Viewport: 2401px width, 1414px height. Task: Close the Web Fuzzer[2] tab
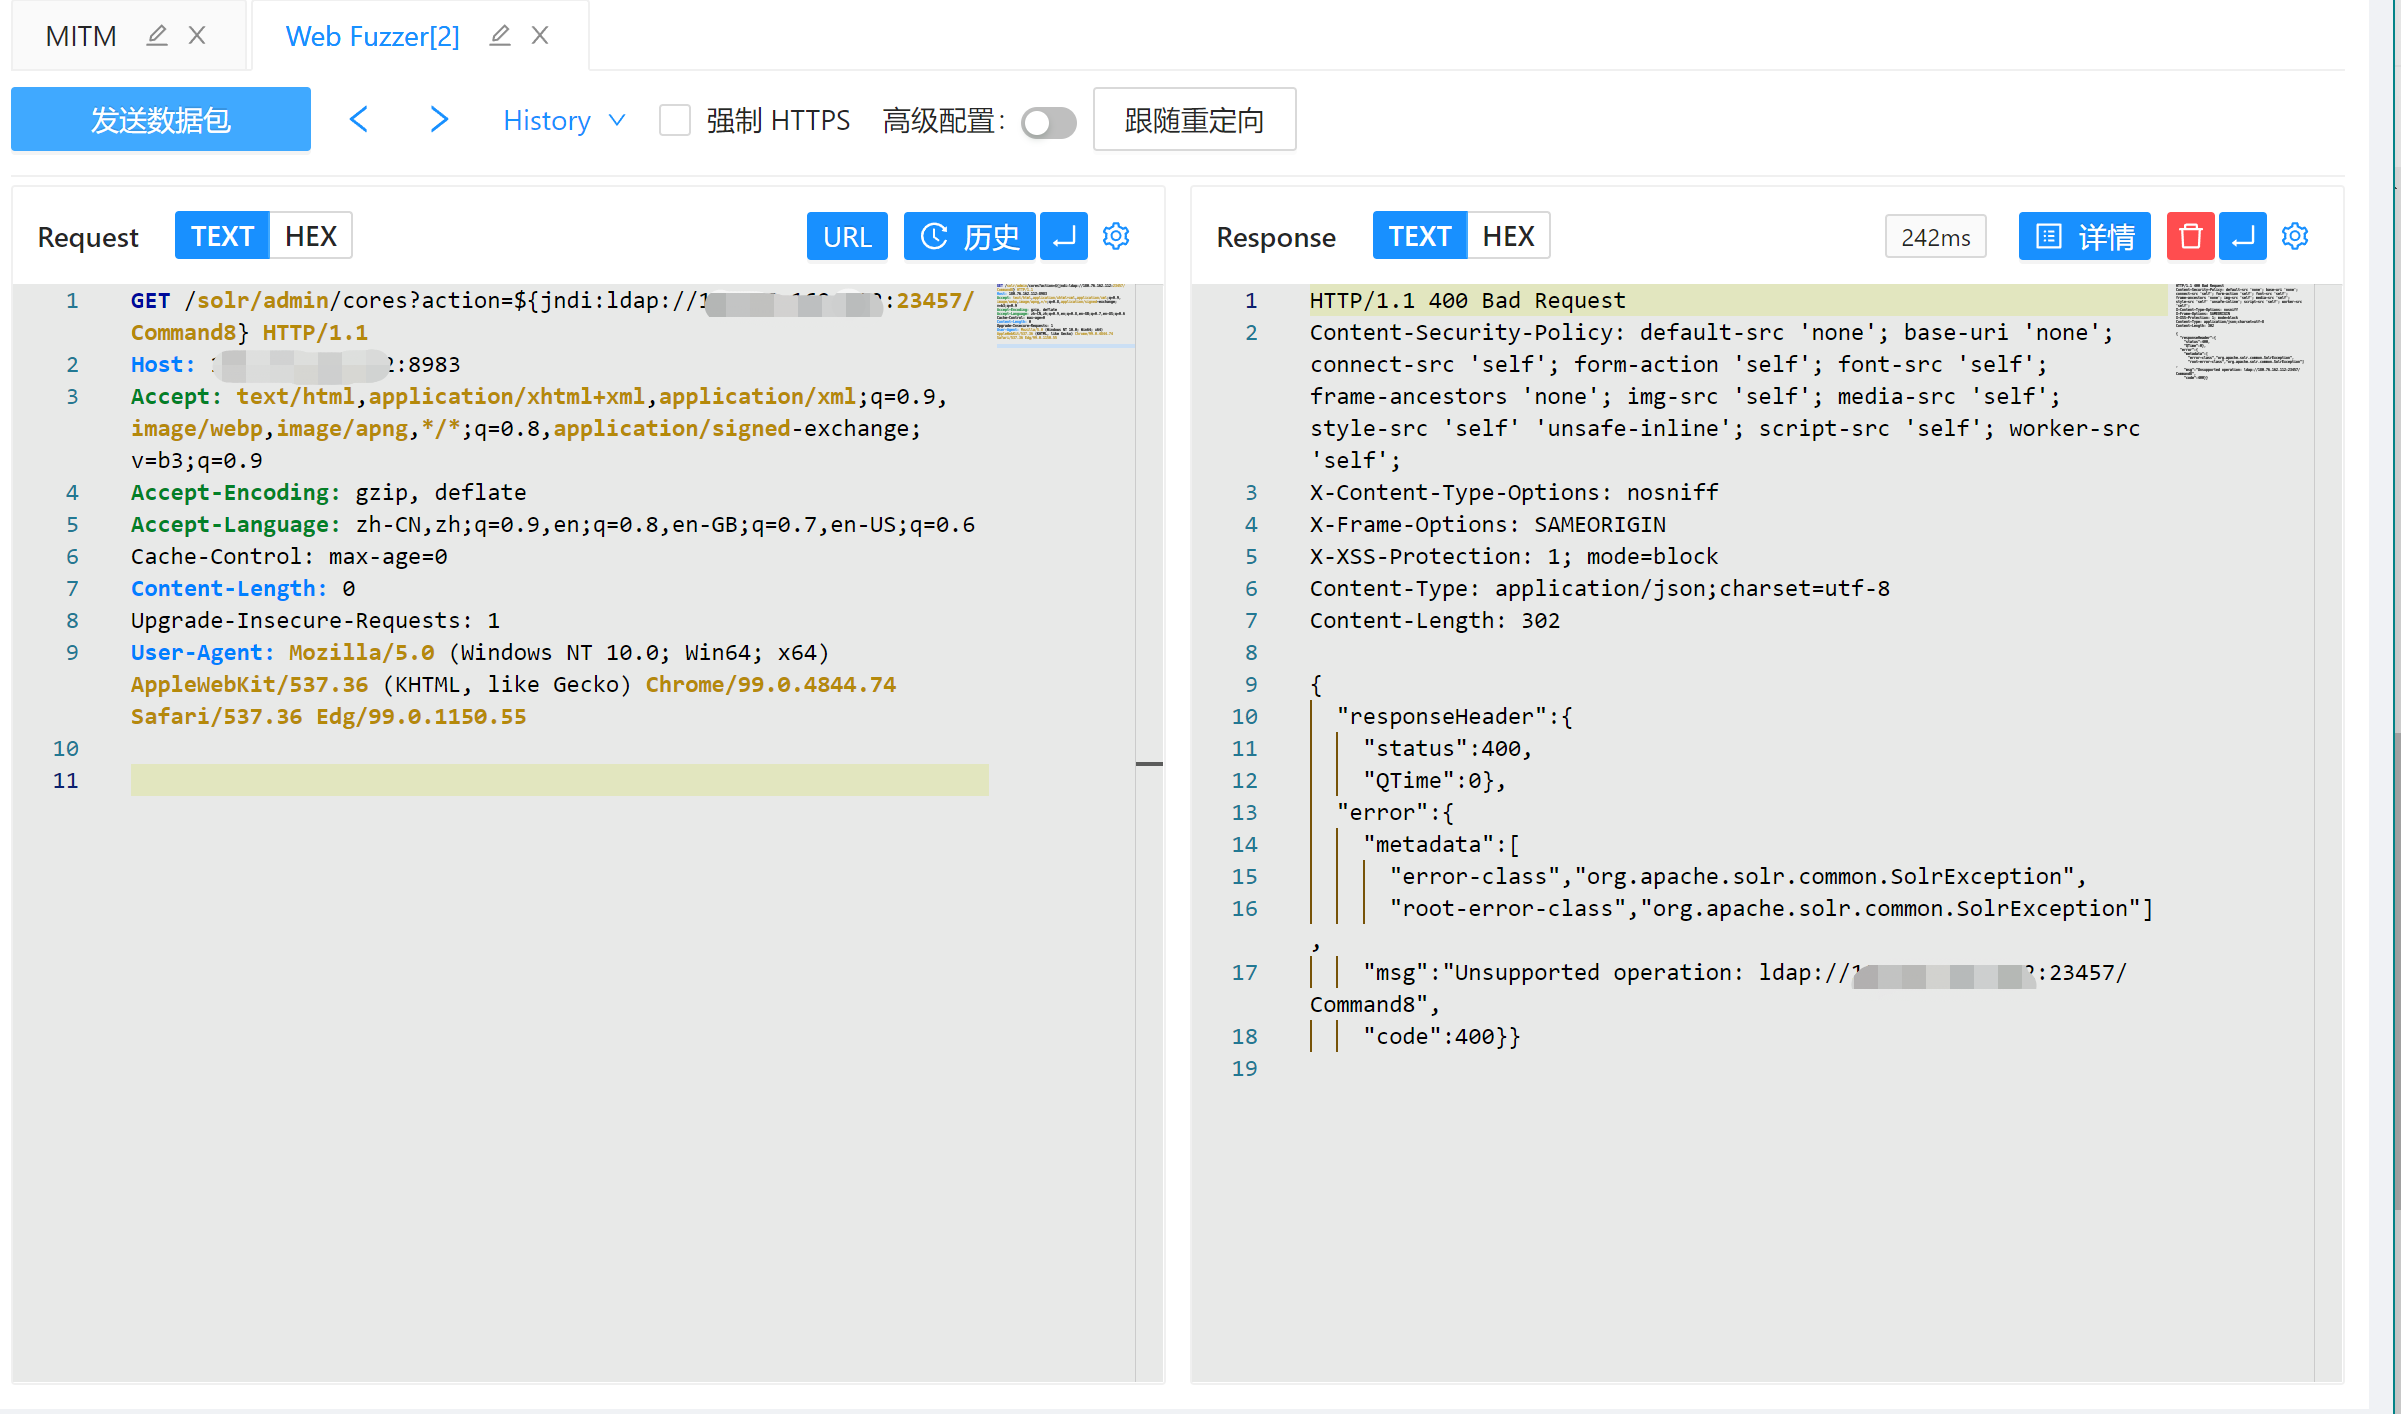click(540, 36)
